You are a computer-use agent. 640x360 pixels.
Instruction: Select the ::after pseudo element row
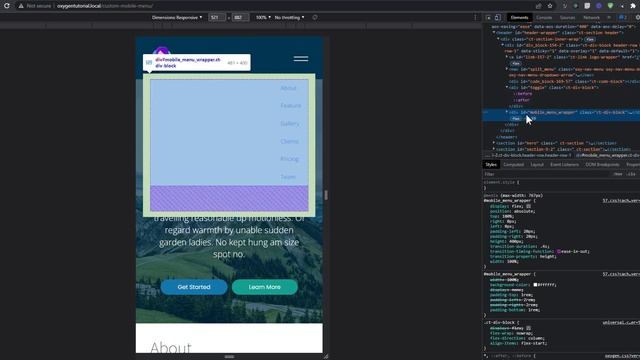523,100
